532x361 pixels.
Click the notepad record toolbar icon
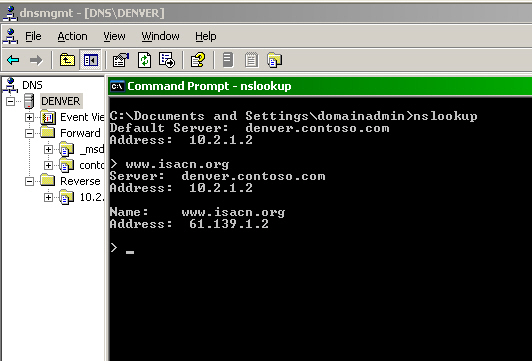pos(251,60)
